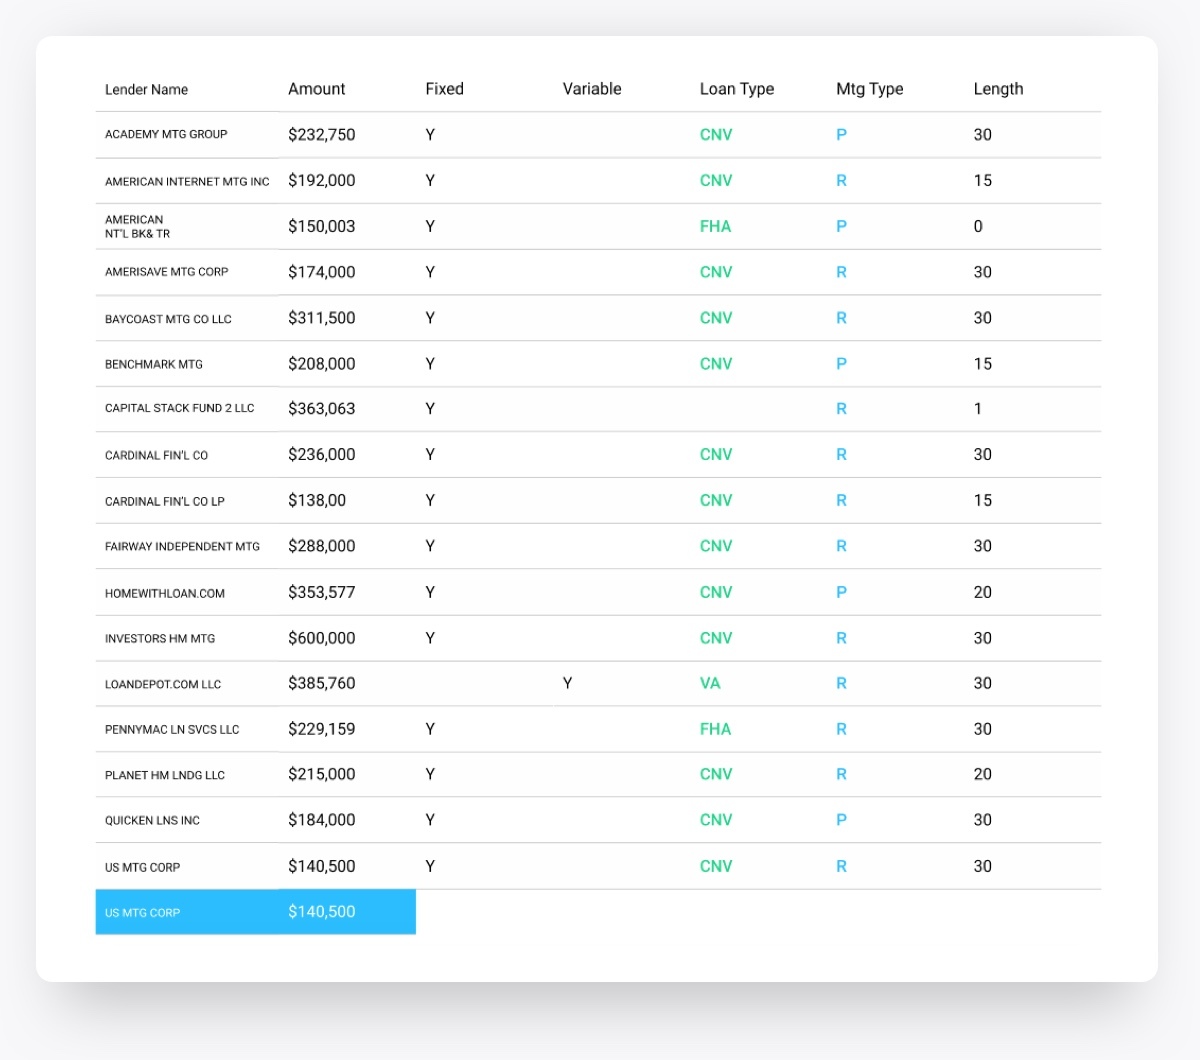
Task: Click CNV loan type for INVESTORS HM MTG
Action: coord(716,638)
